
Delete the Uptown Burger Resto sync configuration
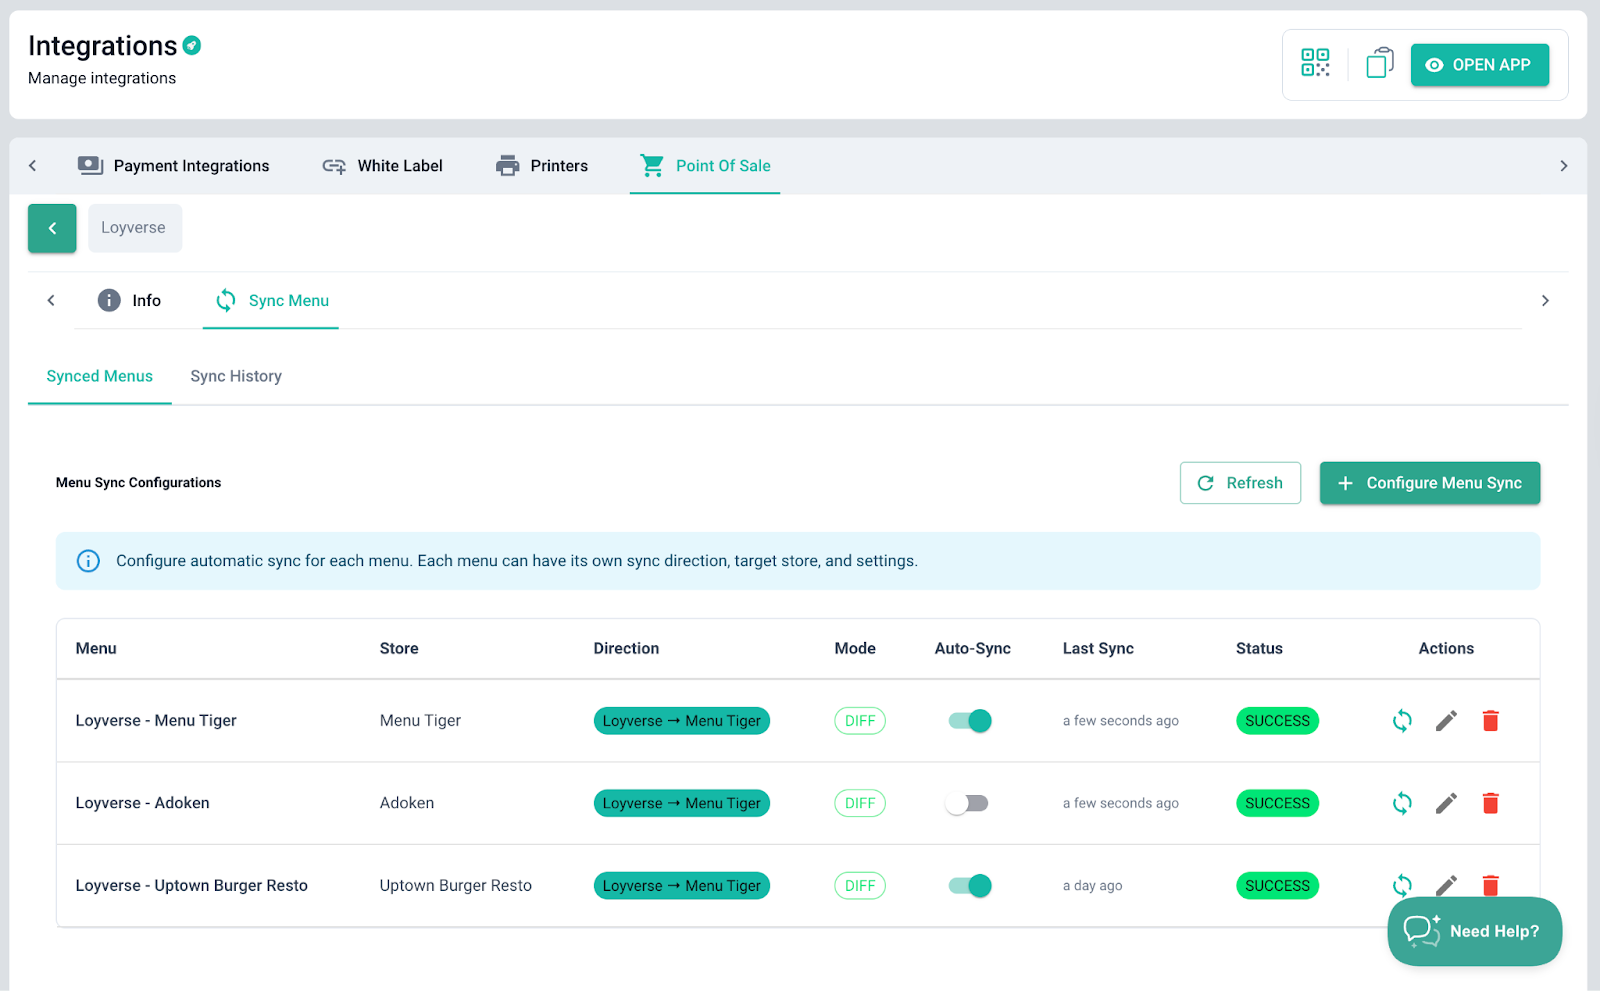[1490, 885]
